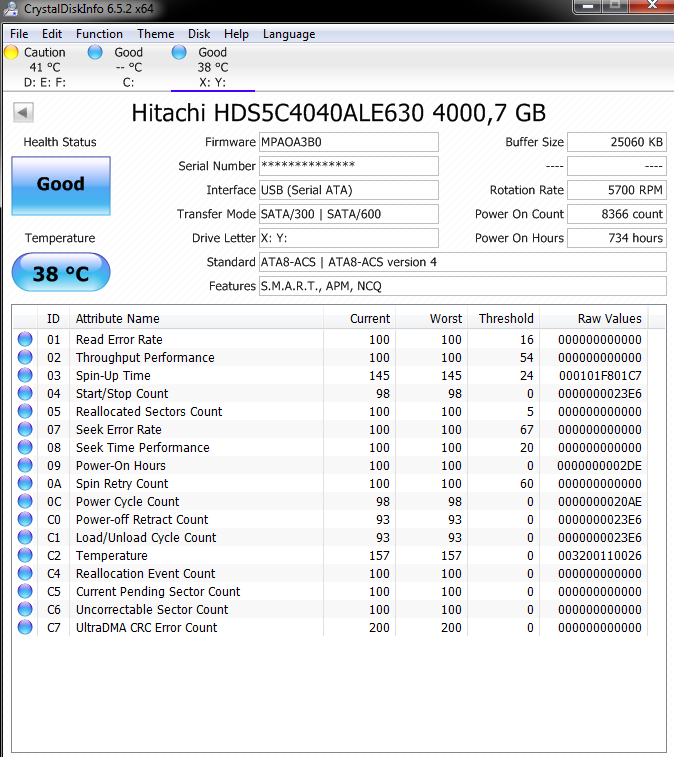
Task: Click the Hitachi HDS5C4040ALE630 disk title
Action: (x=338, y=113)
